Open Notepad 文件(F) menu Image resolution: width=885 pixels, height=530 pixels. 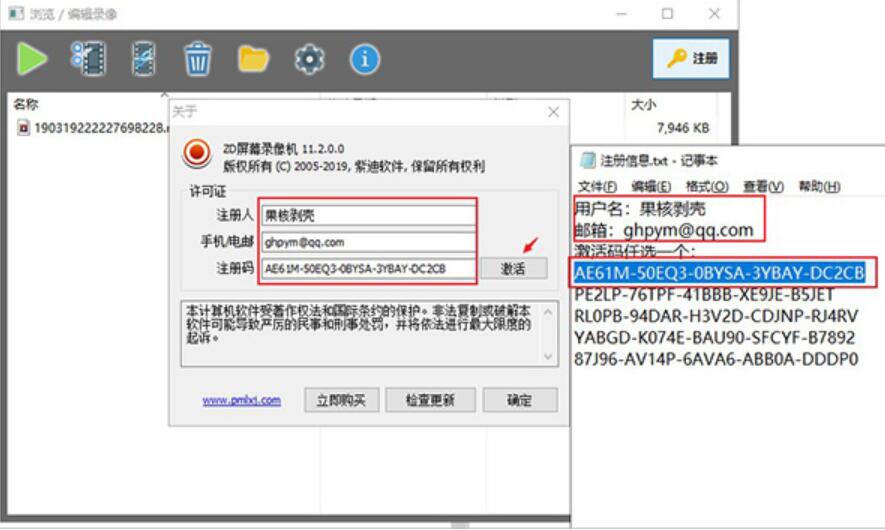pos(597,186)
